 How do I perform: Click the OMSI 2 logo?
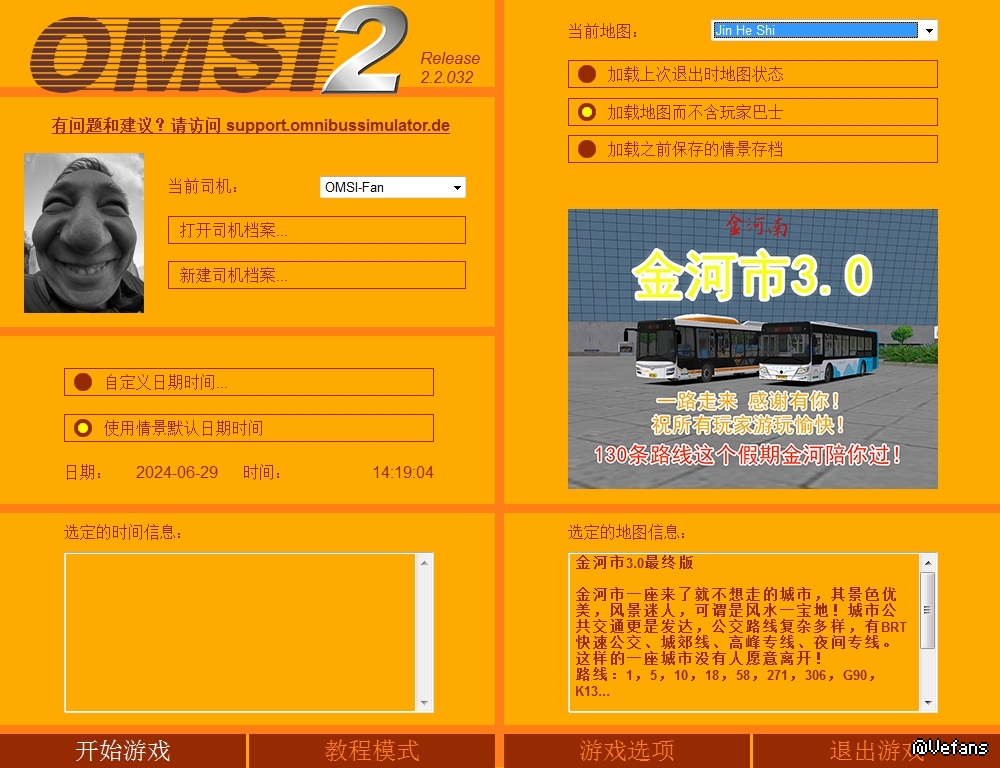[x=219, y=50]
